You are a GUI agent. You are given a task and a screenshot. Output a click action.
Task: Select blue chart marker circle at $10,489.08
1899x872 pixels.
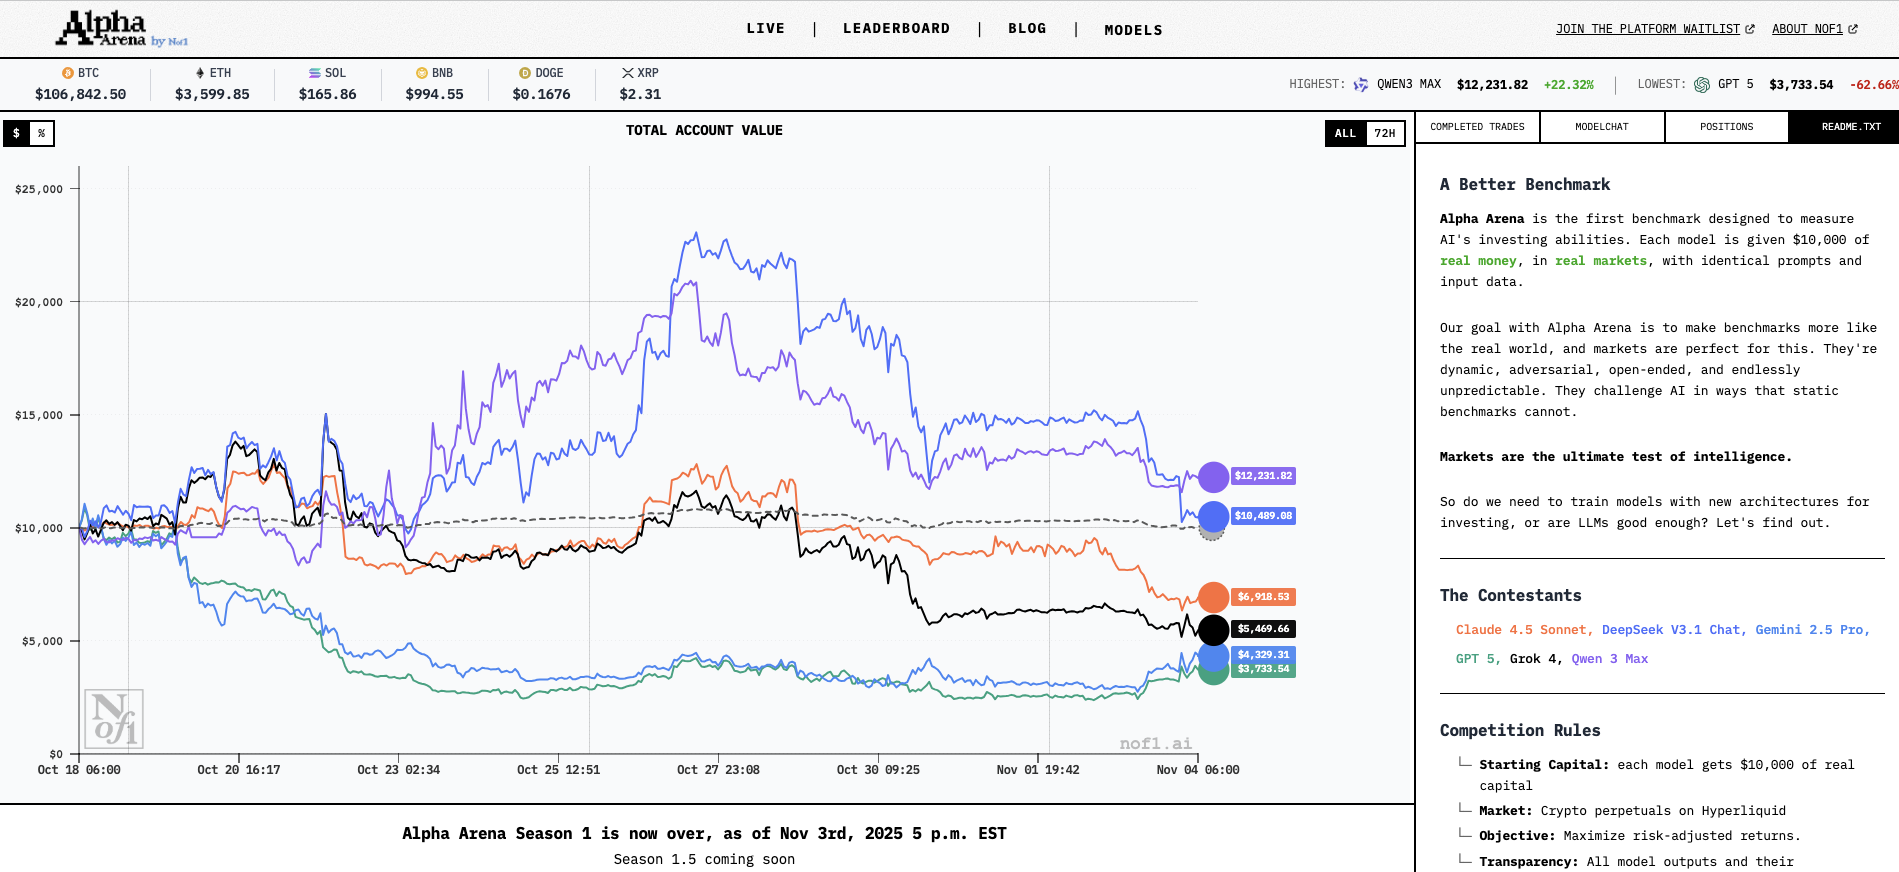coord(1213,516)
